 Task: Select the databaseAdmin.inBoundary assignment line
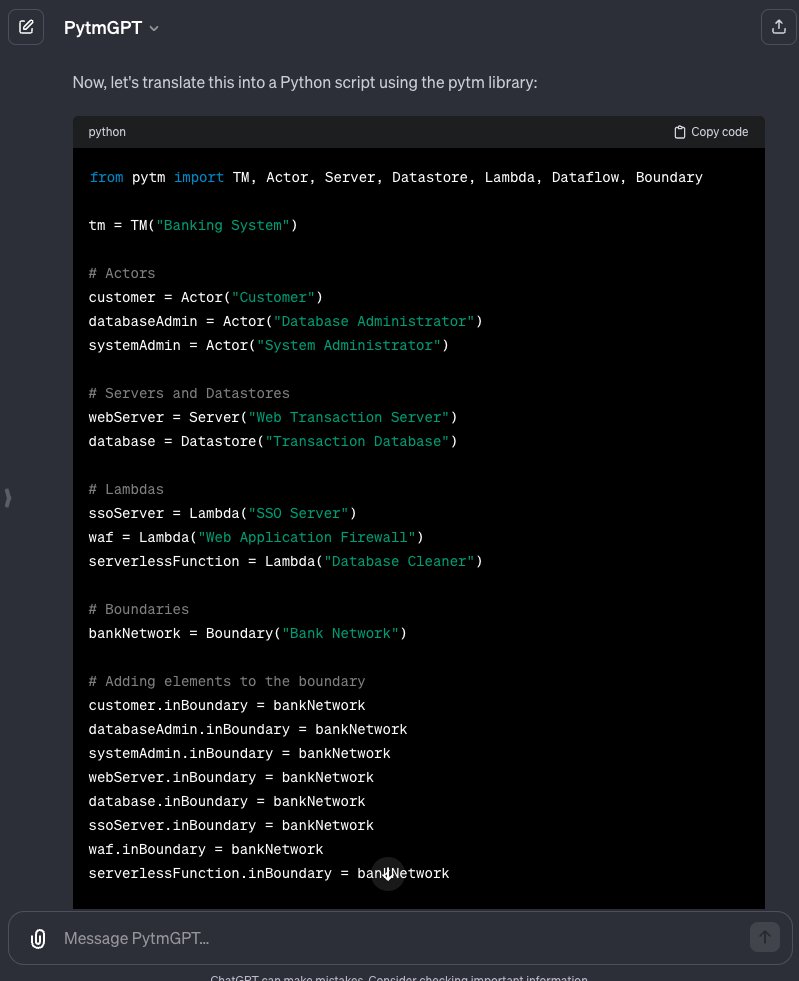click(x=248, y=729)
